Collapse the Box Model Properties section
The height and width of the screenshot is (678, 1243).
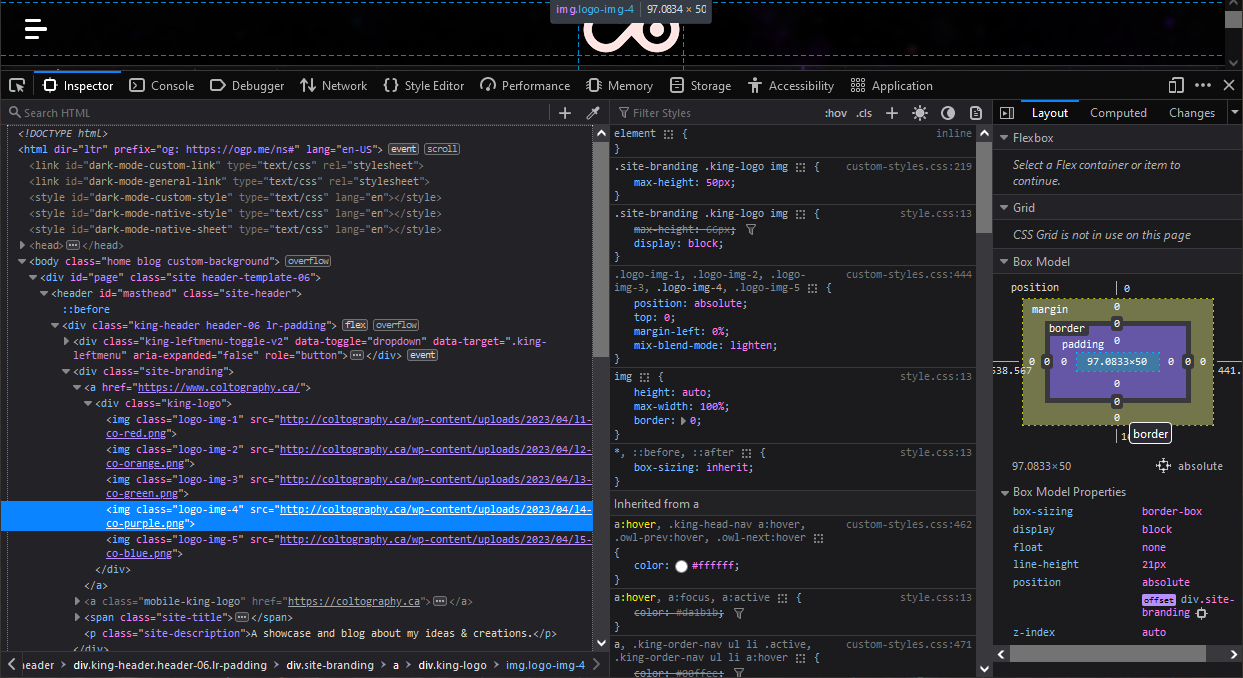click(1004, 492)
